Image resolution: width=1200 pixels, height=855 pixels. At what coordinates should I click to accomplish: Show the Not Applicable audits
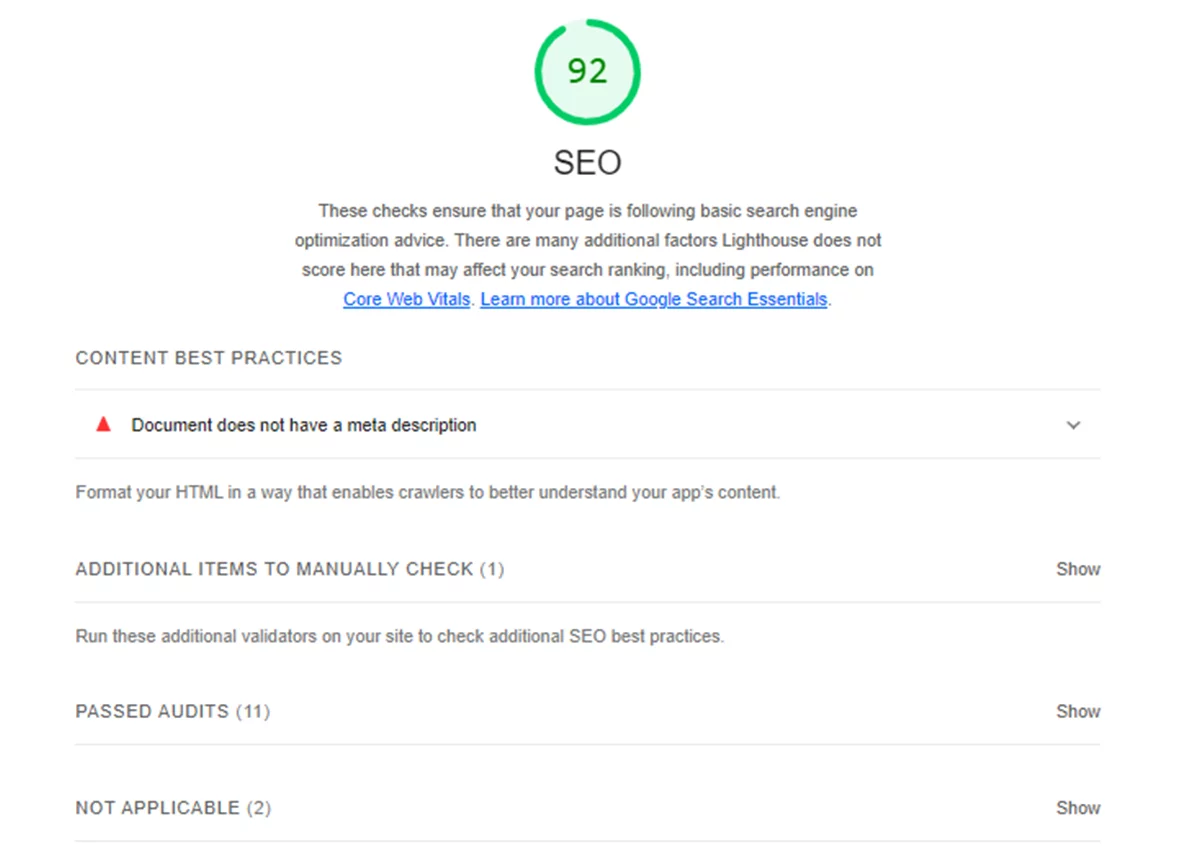pyautogui.click(x=1077, y=807)
